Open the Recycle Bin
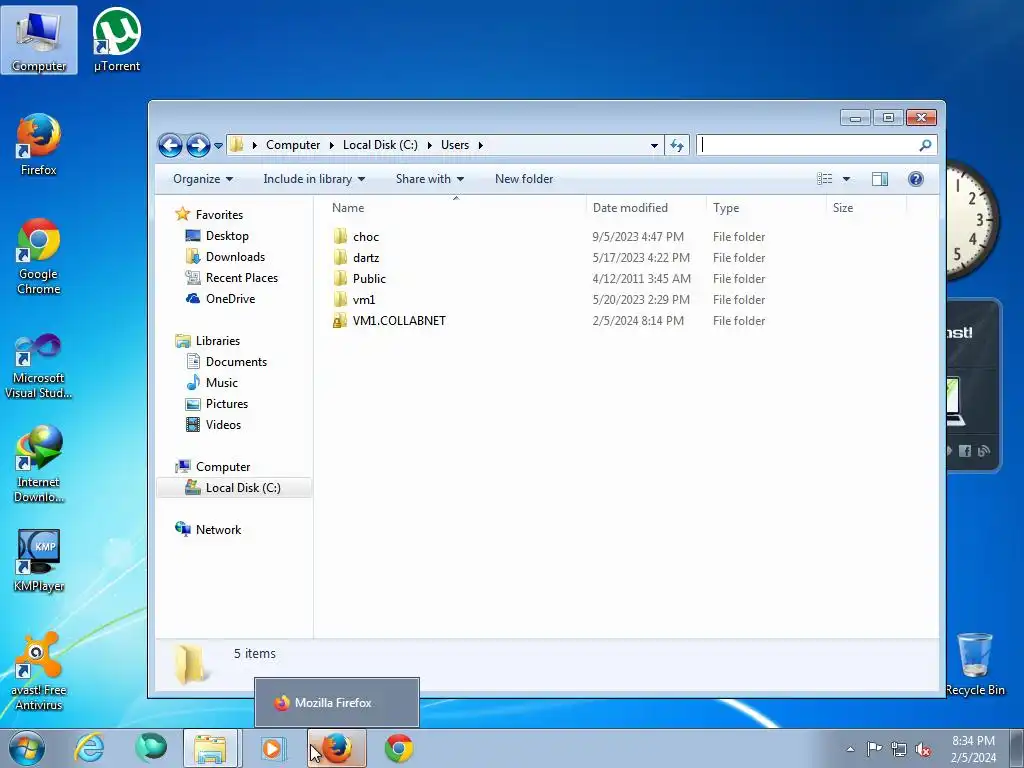The width and height of the screenshot is (1024, 768). (x=975, y=664)
